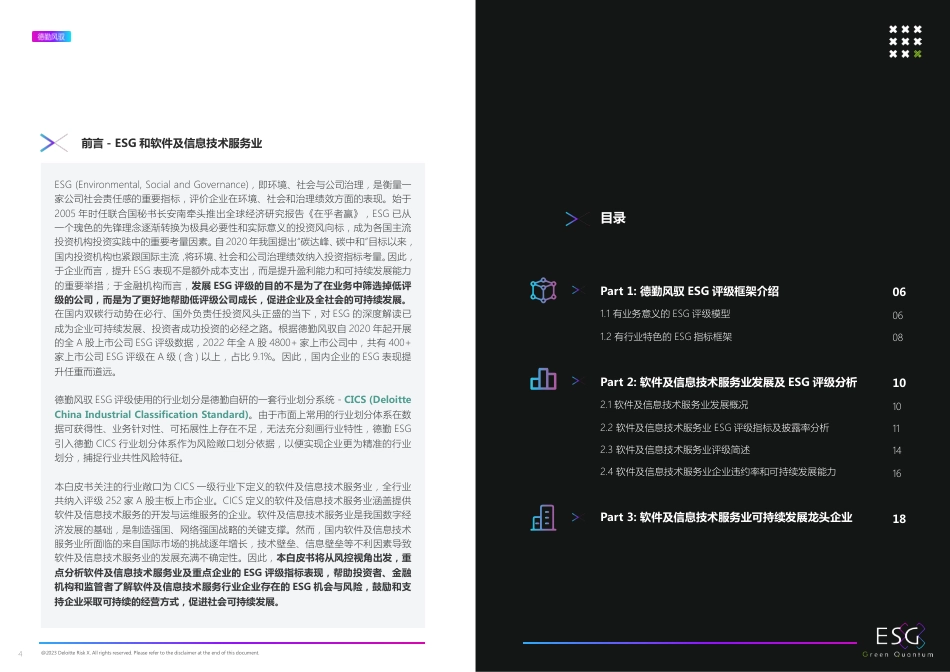
Task: Click page number 06 for Part 1
Action: coord(899,292)
